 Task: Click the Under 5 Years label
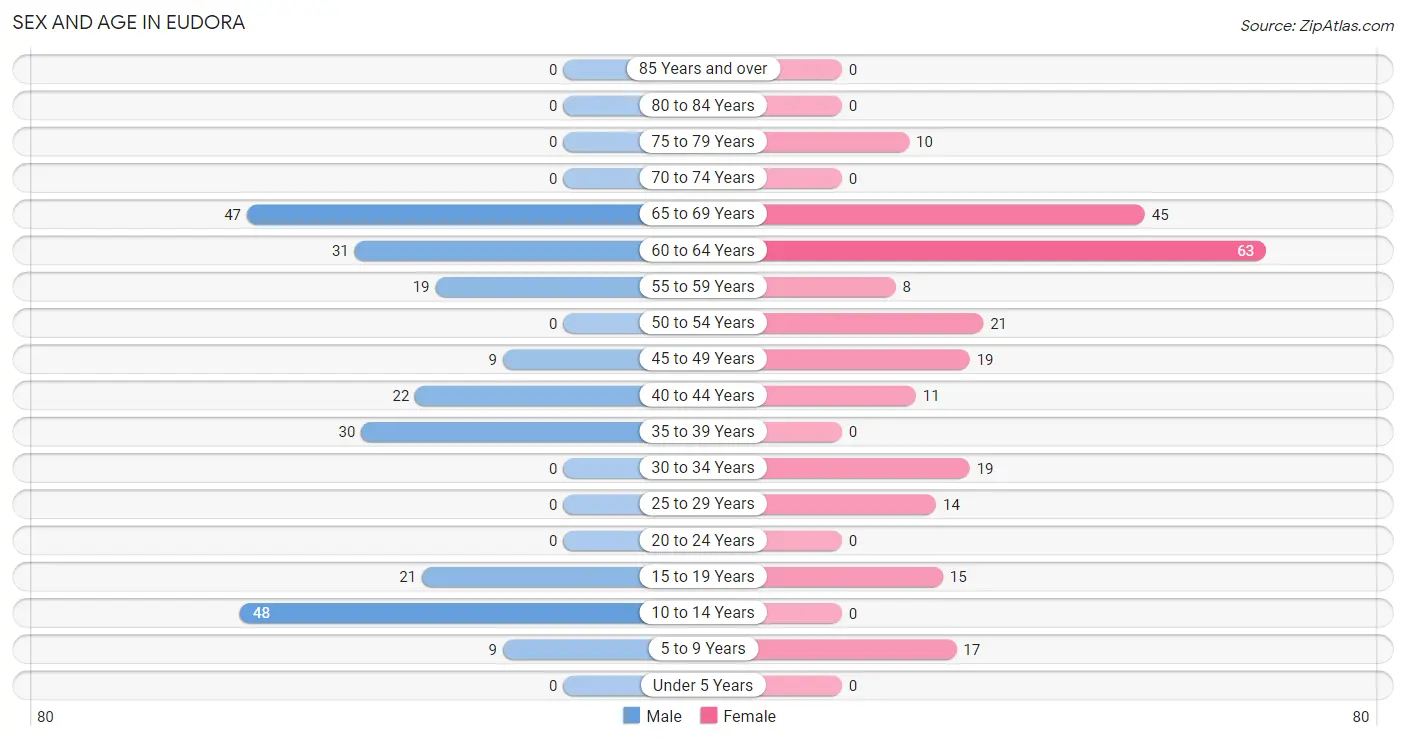(x=703, y=685)
